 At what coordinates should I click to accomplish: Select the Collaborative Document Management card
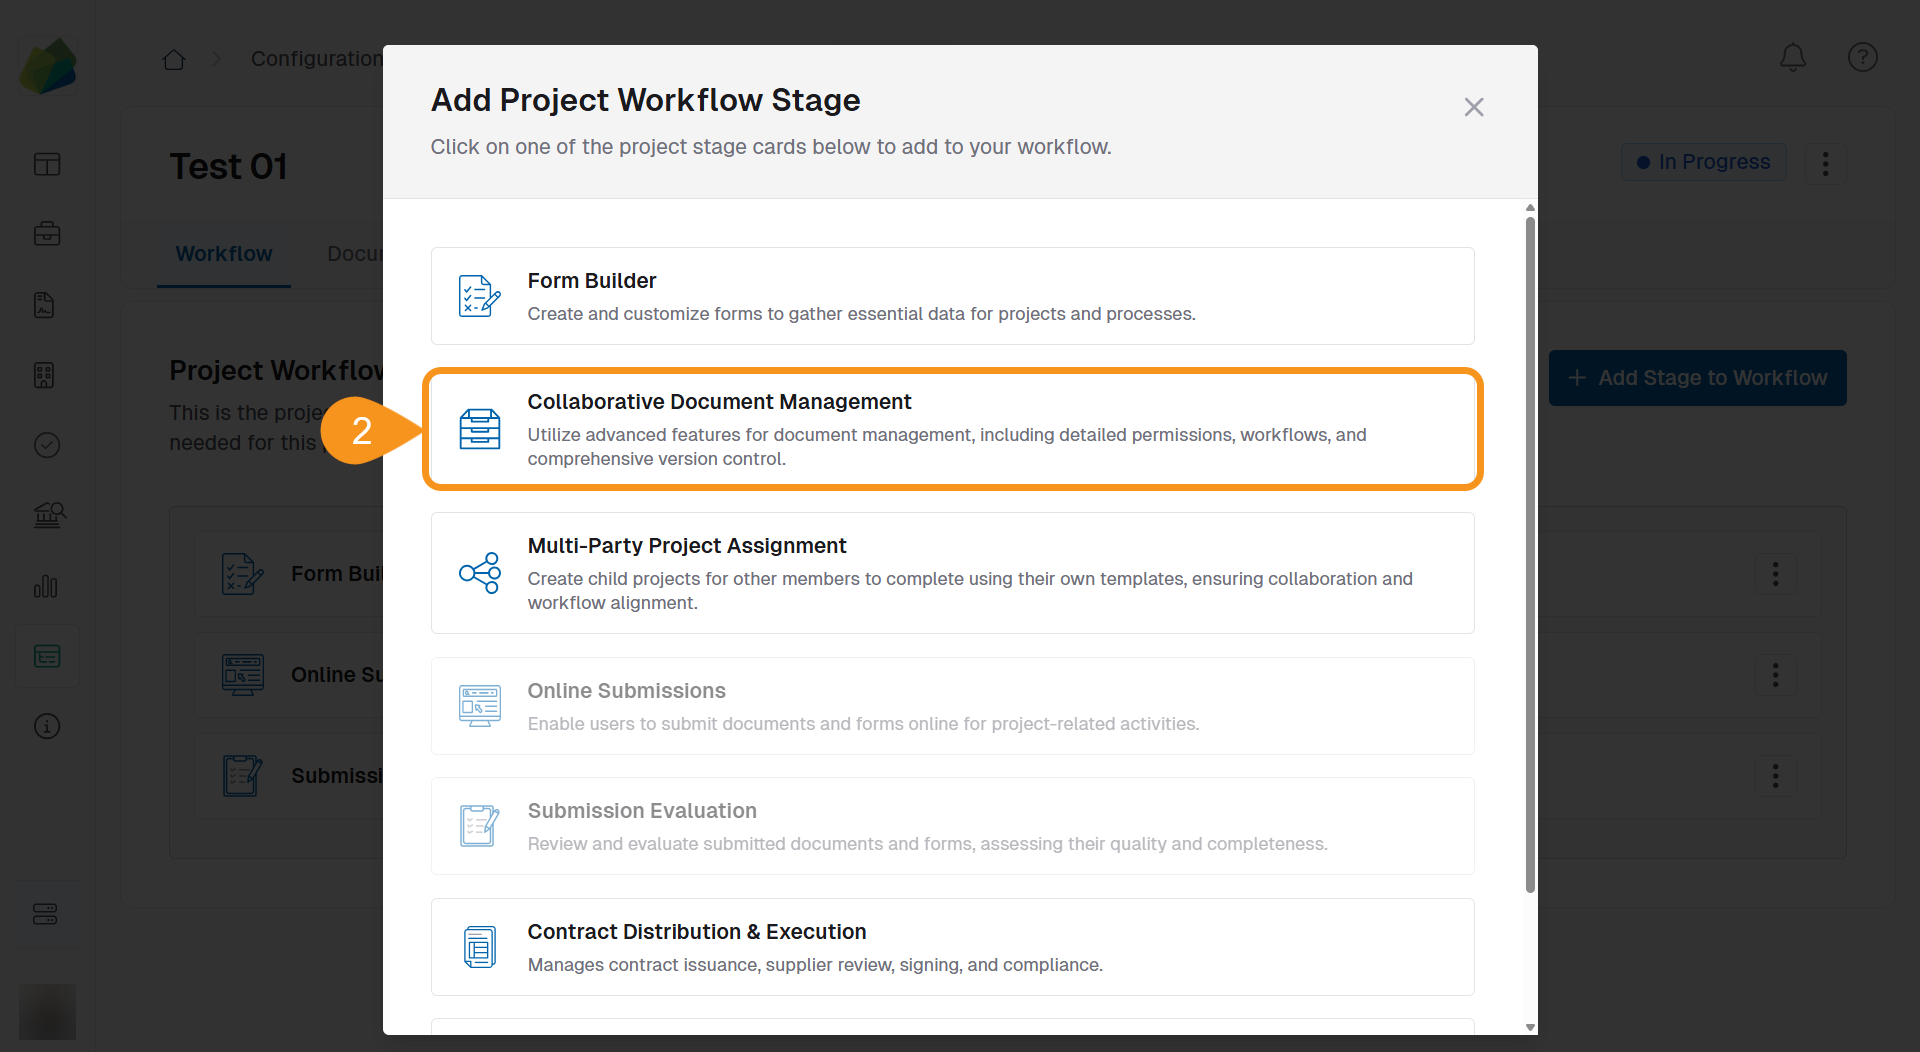(x=952, y=428)
